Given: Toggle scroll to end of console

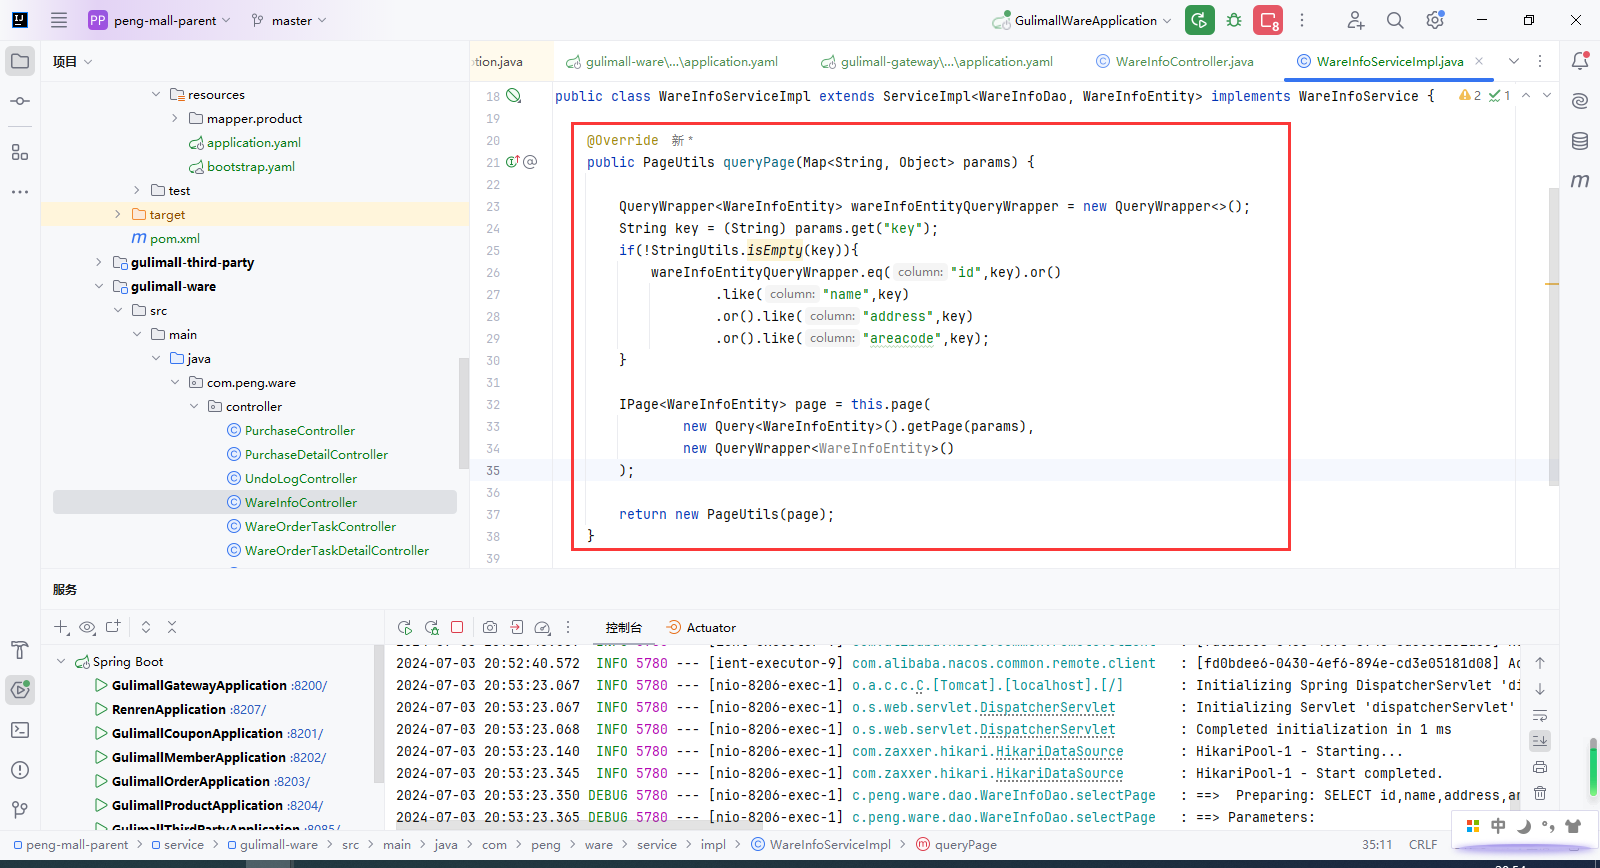Looking at the screenshot, I should pos(1540,741).
